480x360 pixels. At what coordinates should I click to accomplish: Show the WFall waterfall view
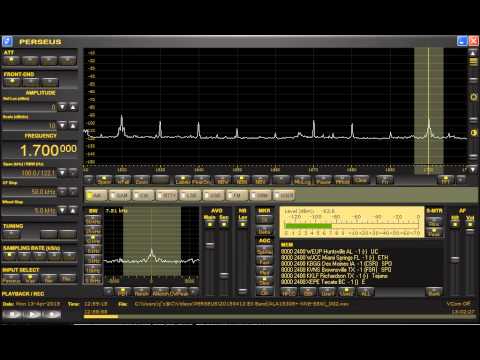tap(122, 180)
